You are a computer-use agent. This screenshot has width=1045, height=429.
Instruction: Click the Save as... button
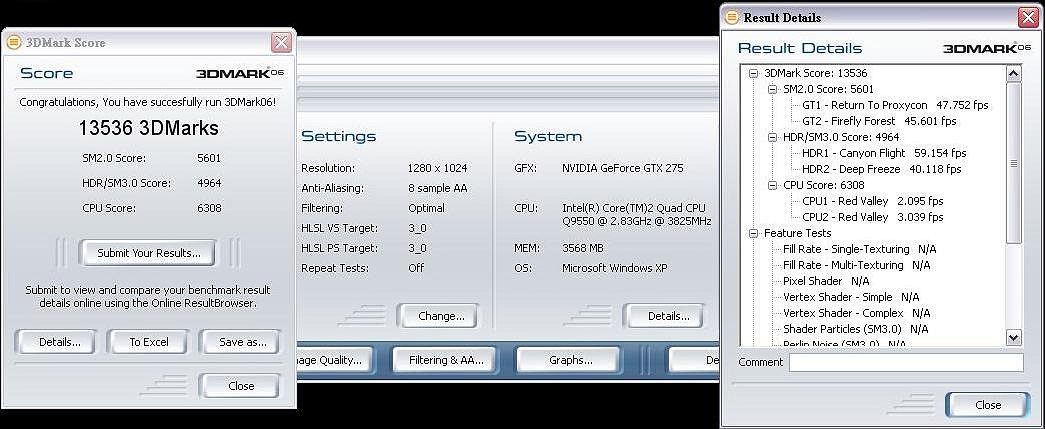coord(240,342)
